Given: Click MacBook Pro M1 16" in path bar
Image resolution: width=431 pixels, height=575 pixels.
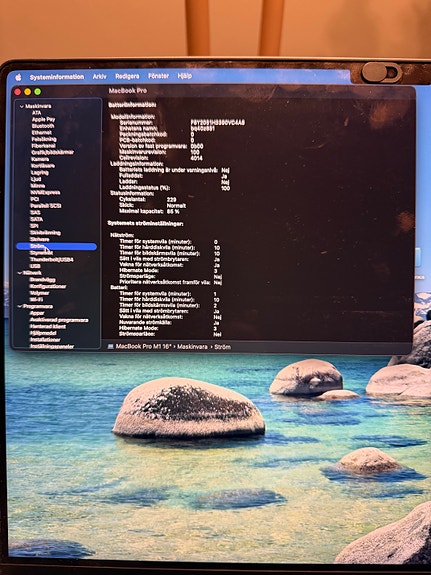Looking at the screenshot, I should click(x=143, y=347).
